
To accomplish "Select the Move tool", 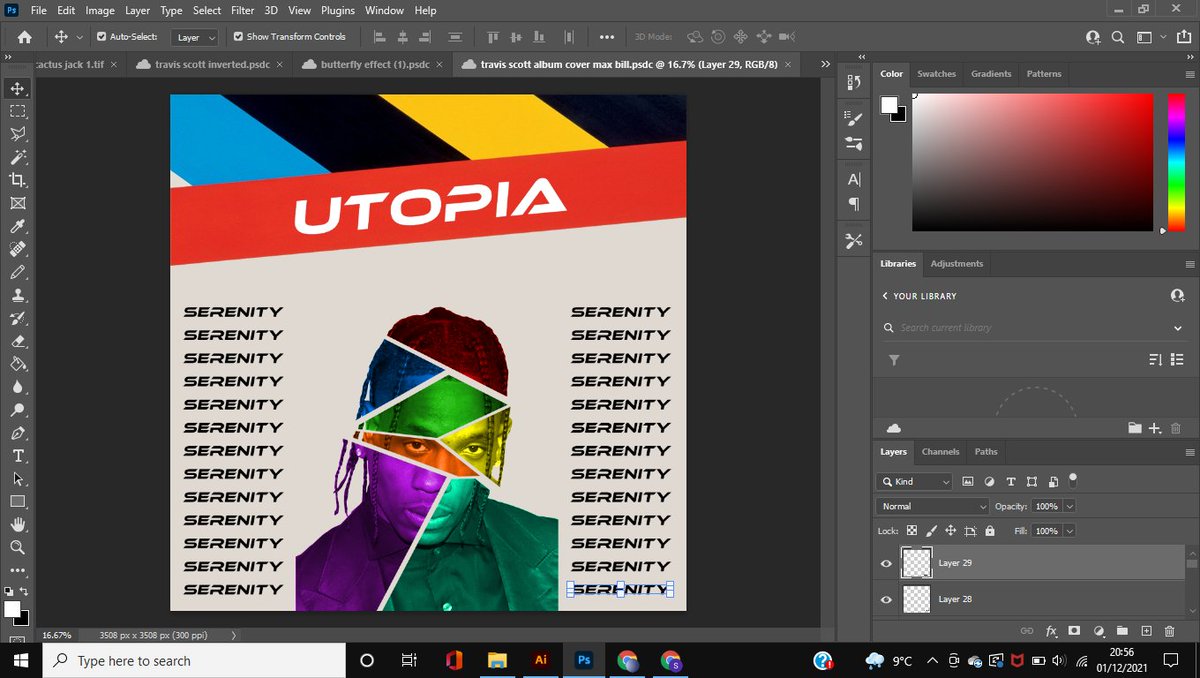I will (x=17, y=88).
